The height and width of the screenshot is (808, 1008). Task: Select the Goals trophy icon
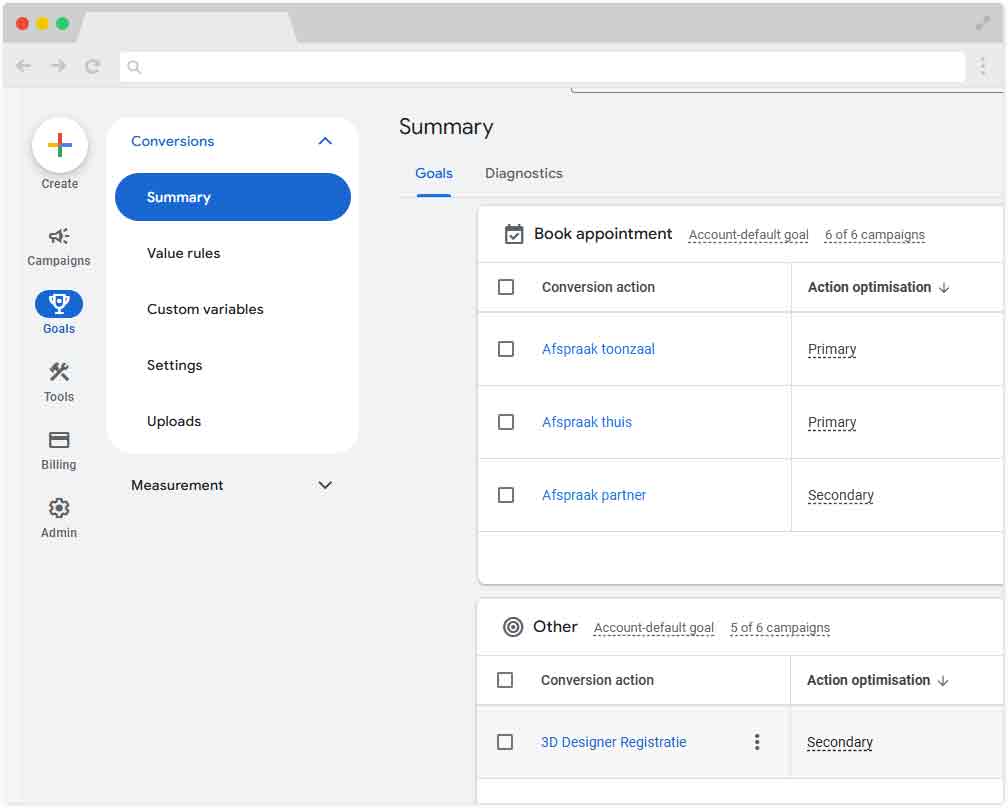pos(59,303)
